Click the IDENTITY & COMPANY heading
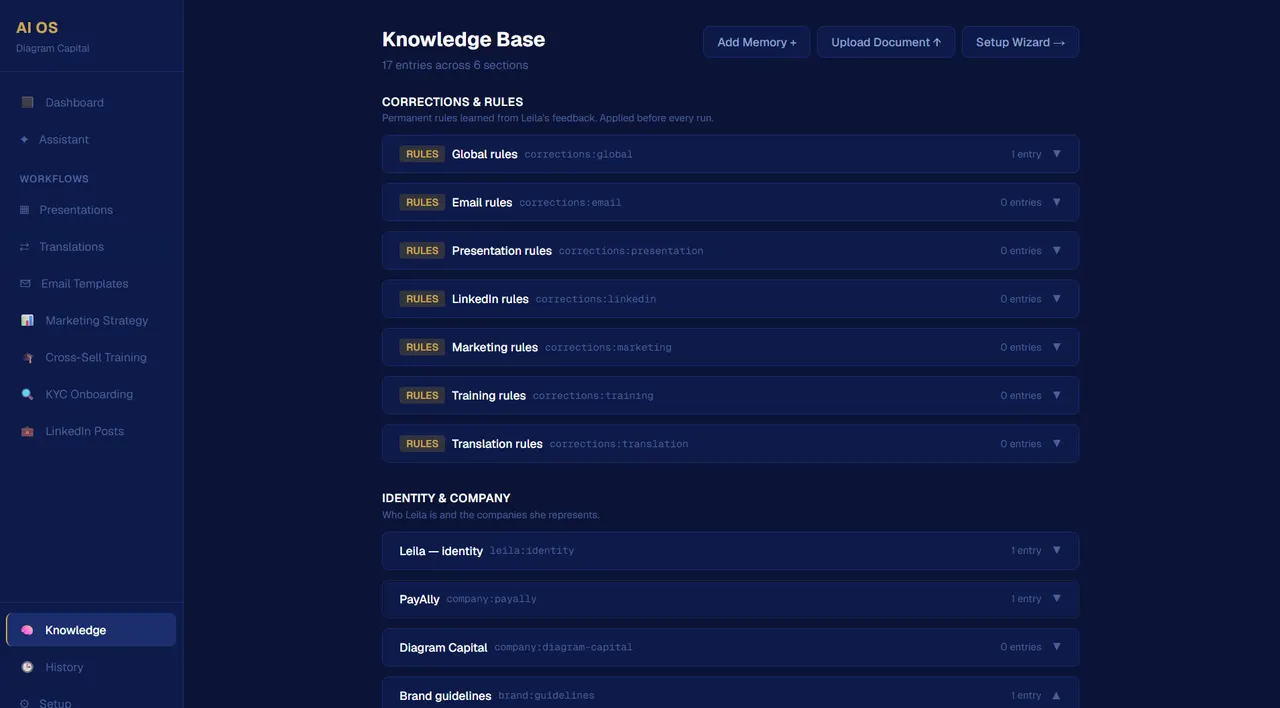Screen dimensions: 1280x708 [x=446, y=498]
